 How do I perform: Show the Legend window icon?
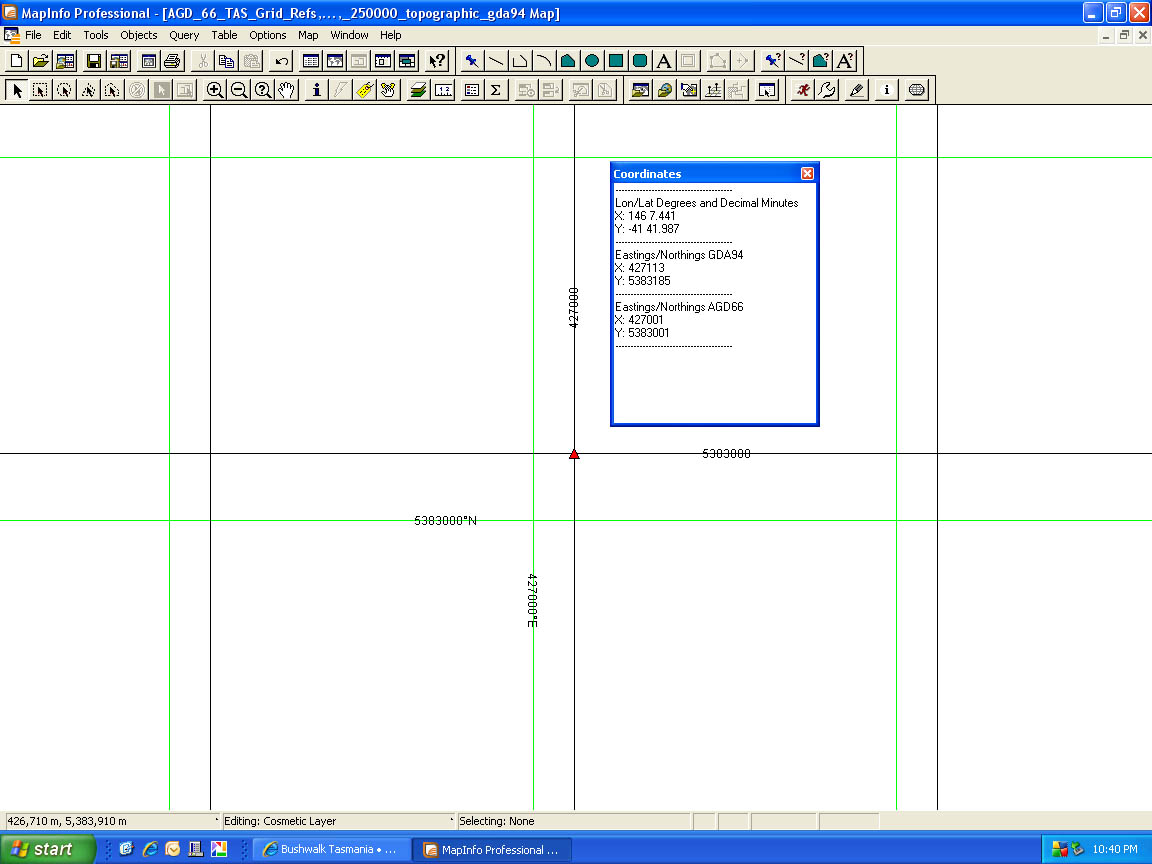click(472, 90)
